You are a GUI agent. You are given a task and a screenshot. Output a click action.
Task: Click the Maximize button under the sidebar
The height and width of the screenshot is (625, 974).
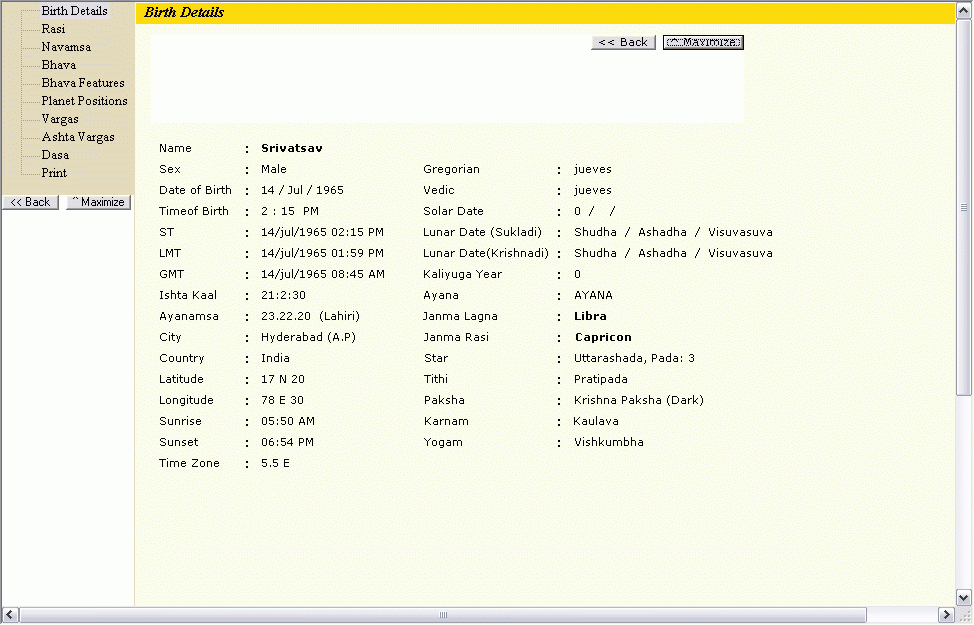coord(98,202)
